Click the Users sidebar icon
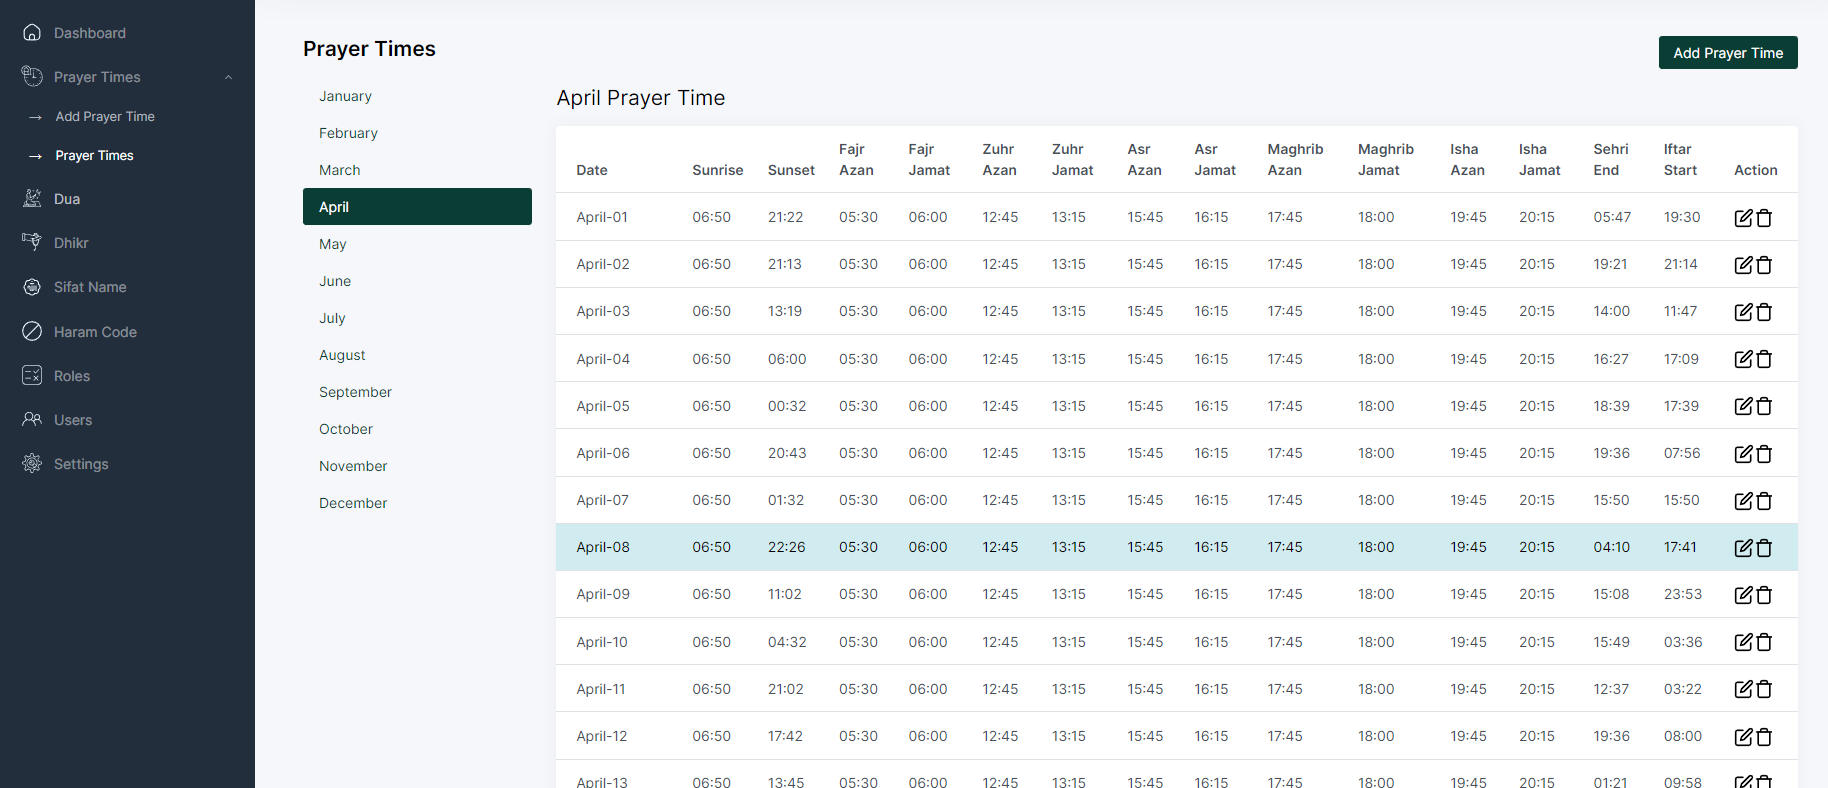1828x788 pixels. click(x=32, y=420)
